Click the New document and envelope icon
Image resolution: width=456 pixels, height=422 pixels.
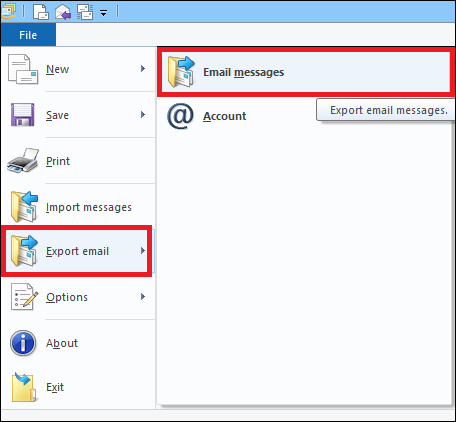[23, 69]
